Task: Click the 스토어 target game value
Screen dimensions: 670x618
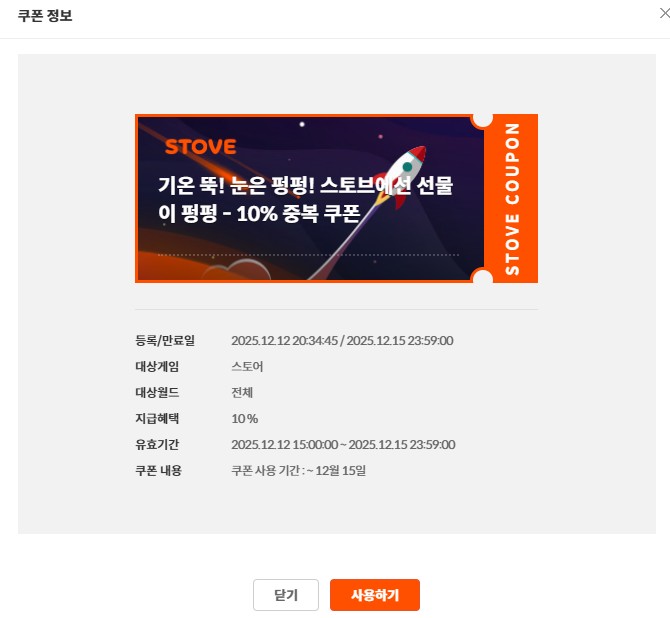Action: pyautogui.click(x=247, y=366)
